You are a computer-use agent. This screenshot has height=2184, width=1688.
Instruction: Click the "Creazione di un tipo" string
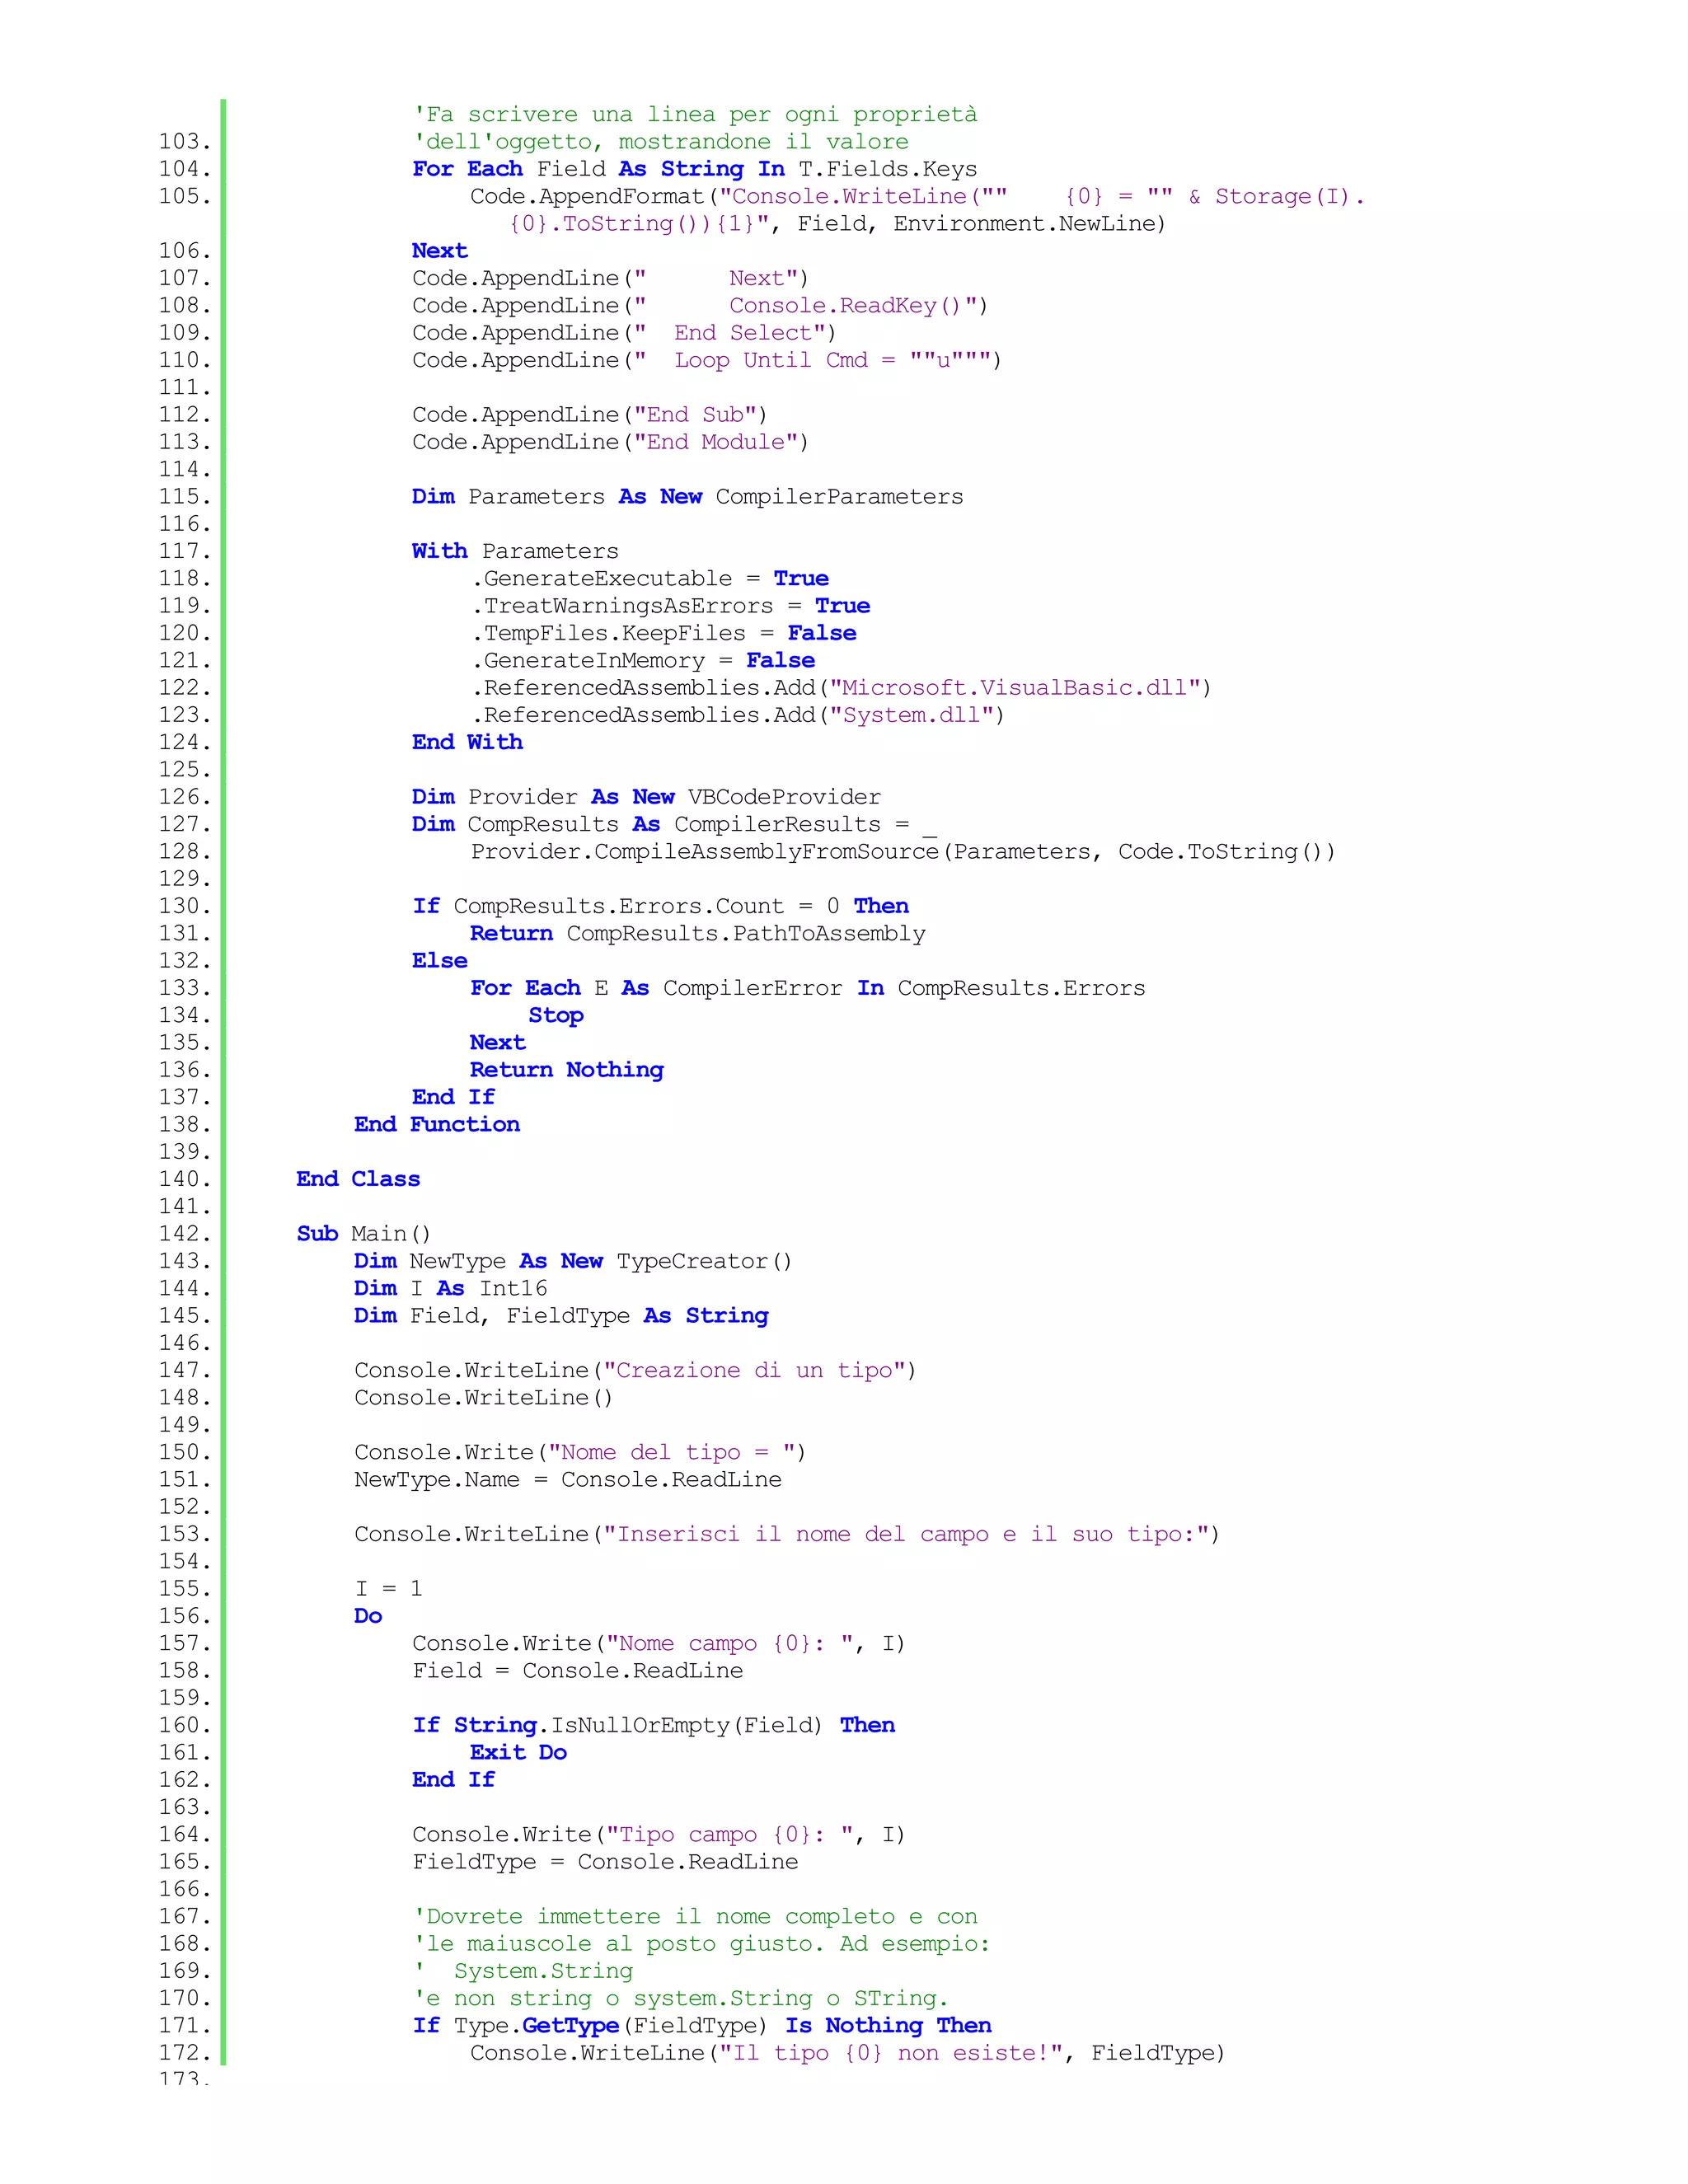click(x=754, y=1371)
